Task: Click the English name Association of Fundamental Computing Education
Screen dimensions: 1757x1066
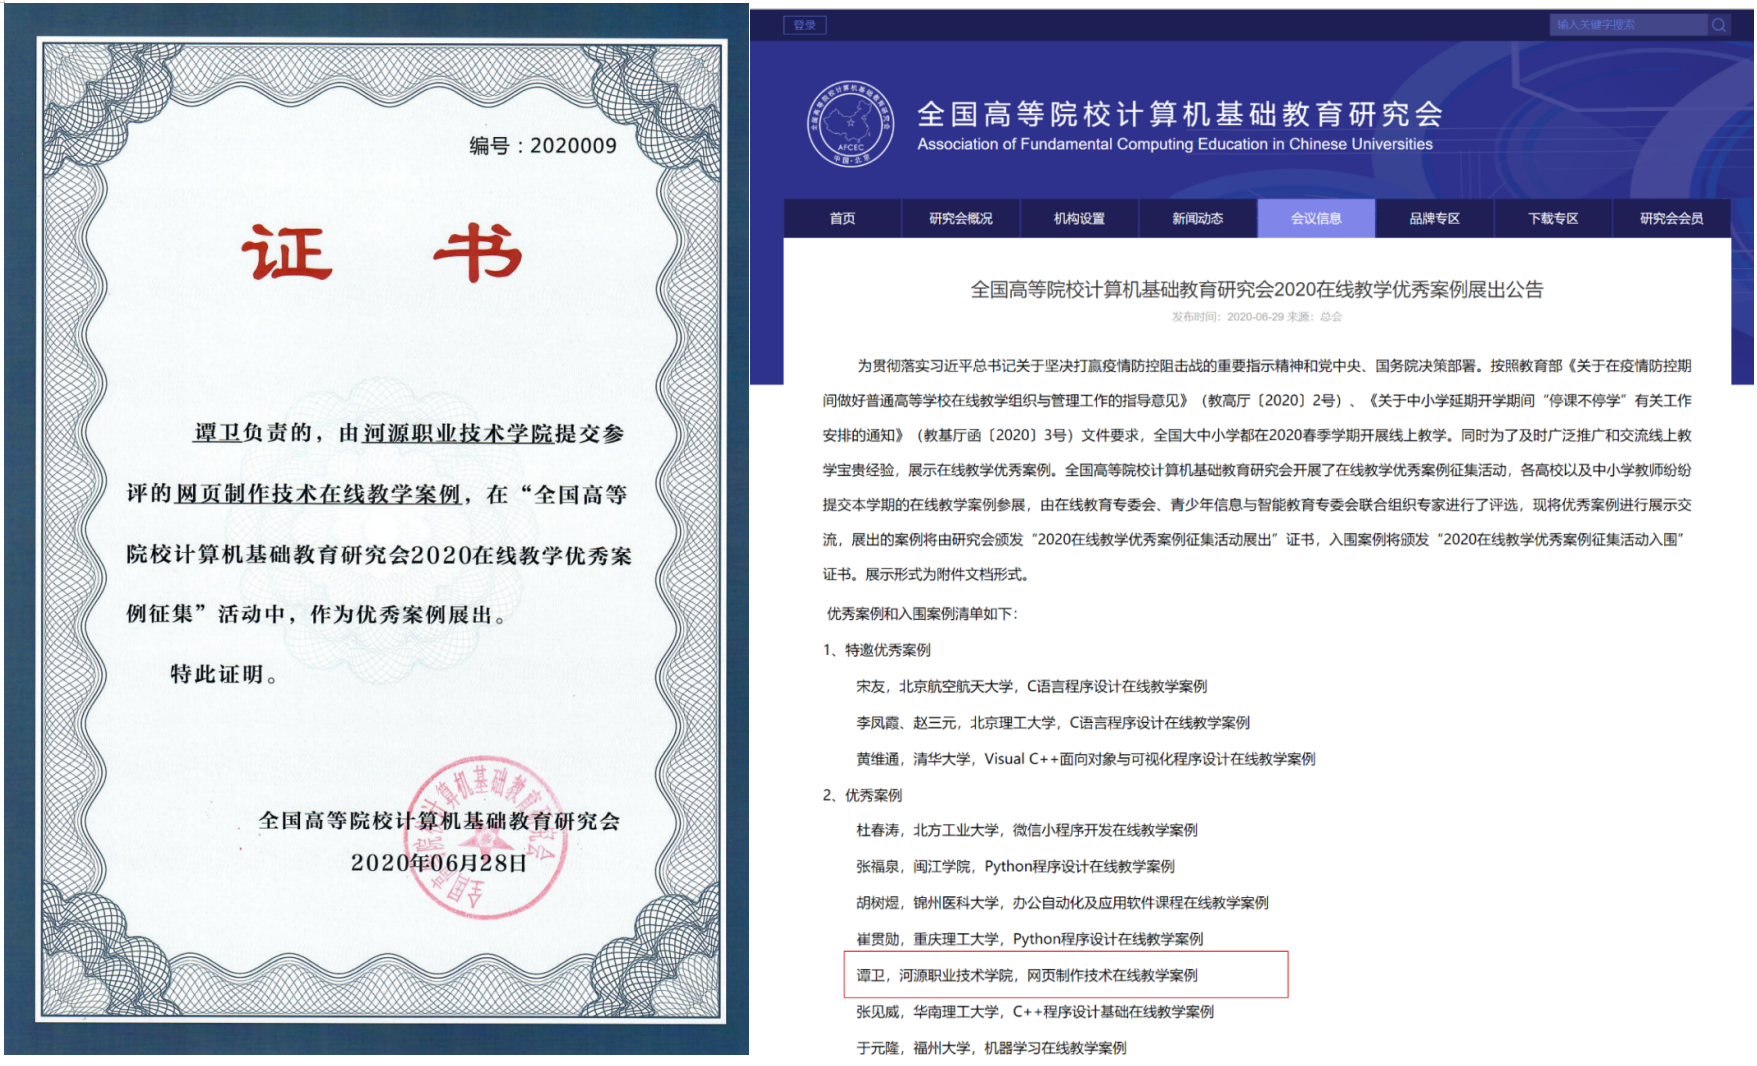Action: click(x=1175, y=144)
